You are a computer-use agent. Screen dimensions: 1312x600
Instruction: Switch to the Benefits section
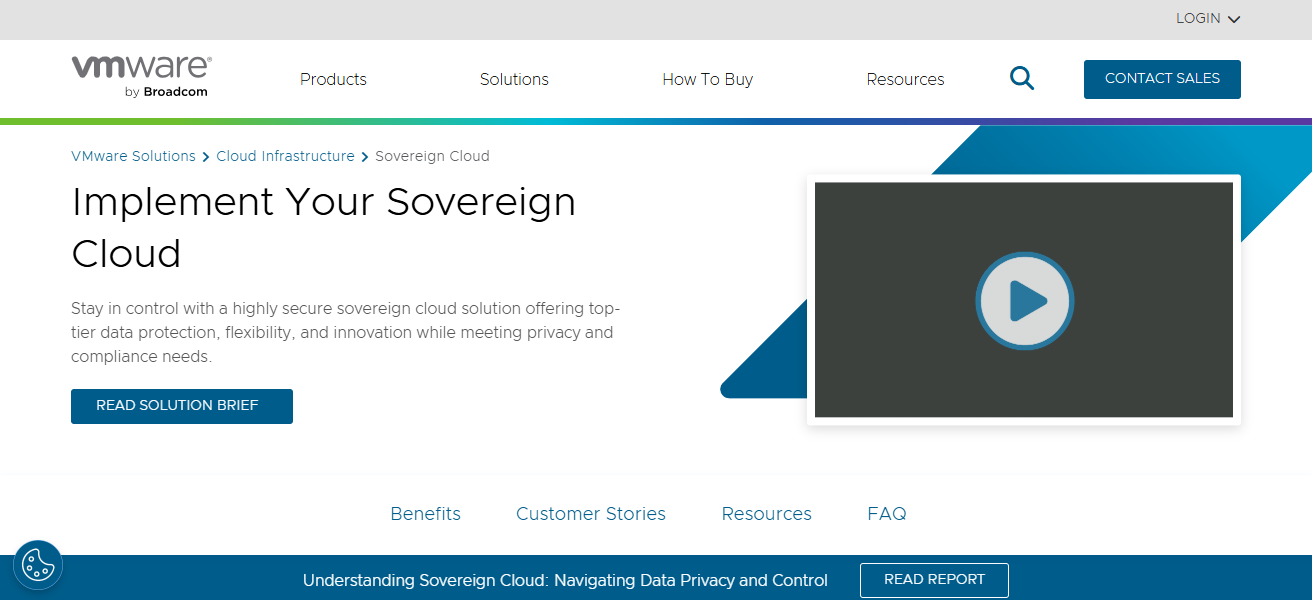pos(425,513)
